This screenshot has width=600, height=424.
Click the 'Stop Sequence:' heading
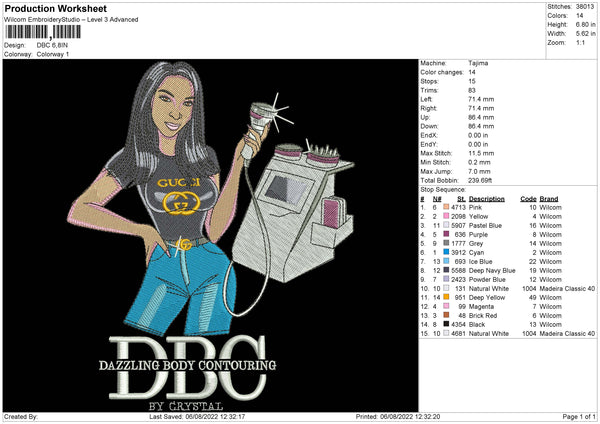[443, 190]
